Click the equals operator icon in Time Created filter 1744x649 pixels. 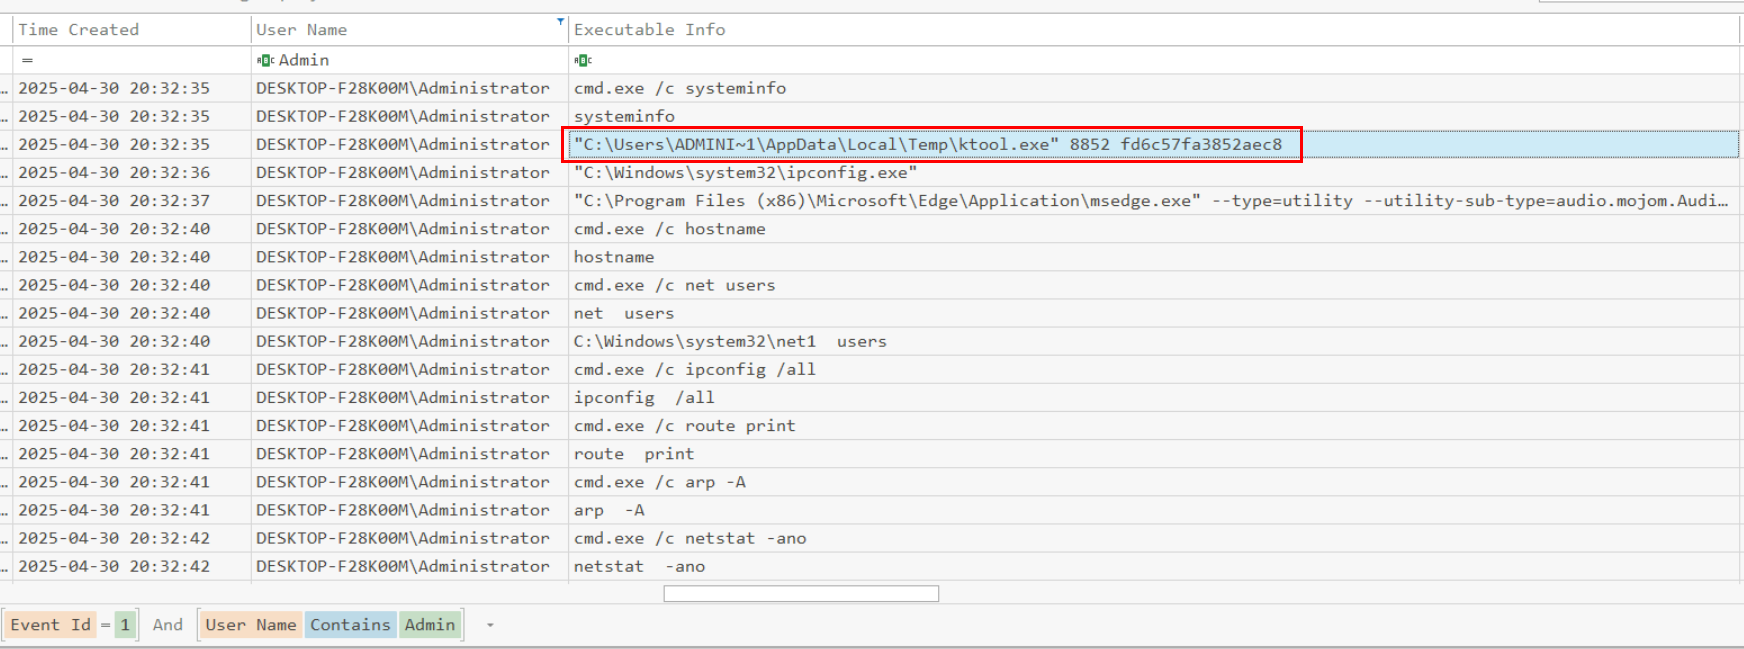point(27,60)
